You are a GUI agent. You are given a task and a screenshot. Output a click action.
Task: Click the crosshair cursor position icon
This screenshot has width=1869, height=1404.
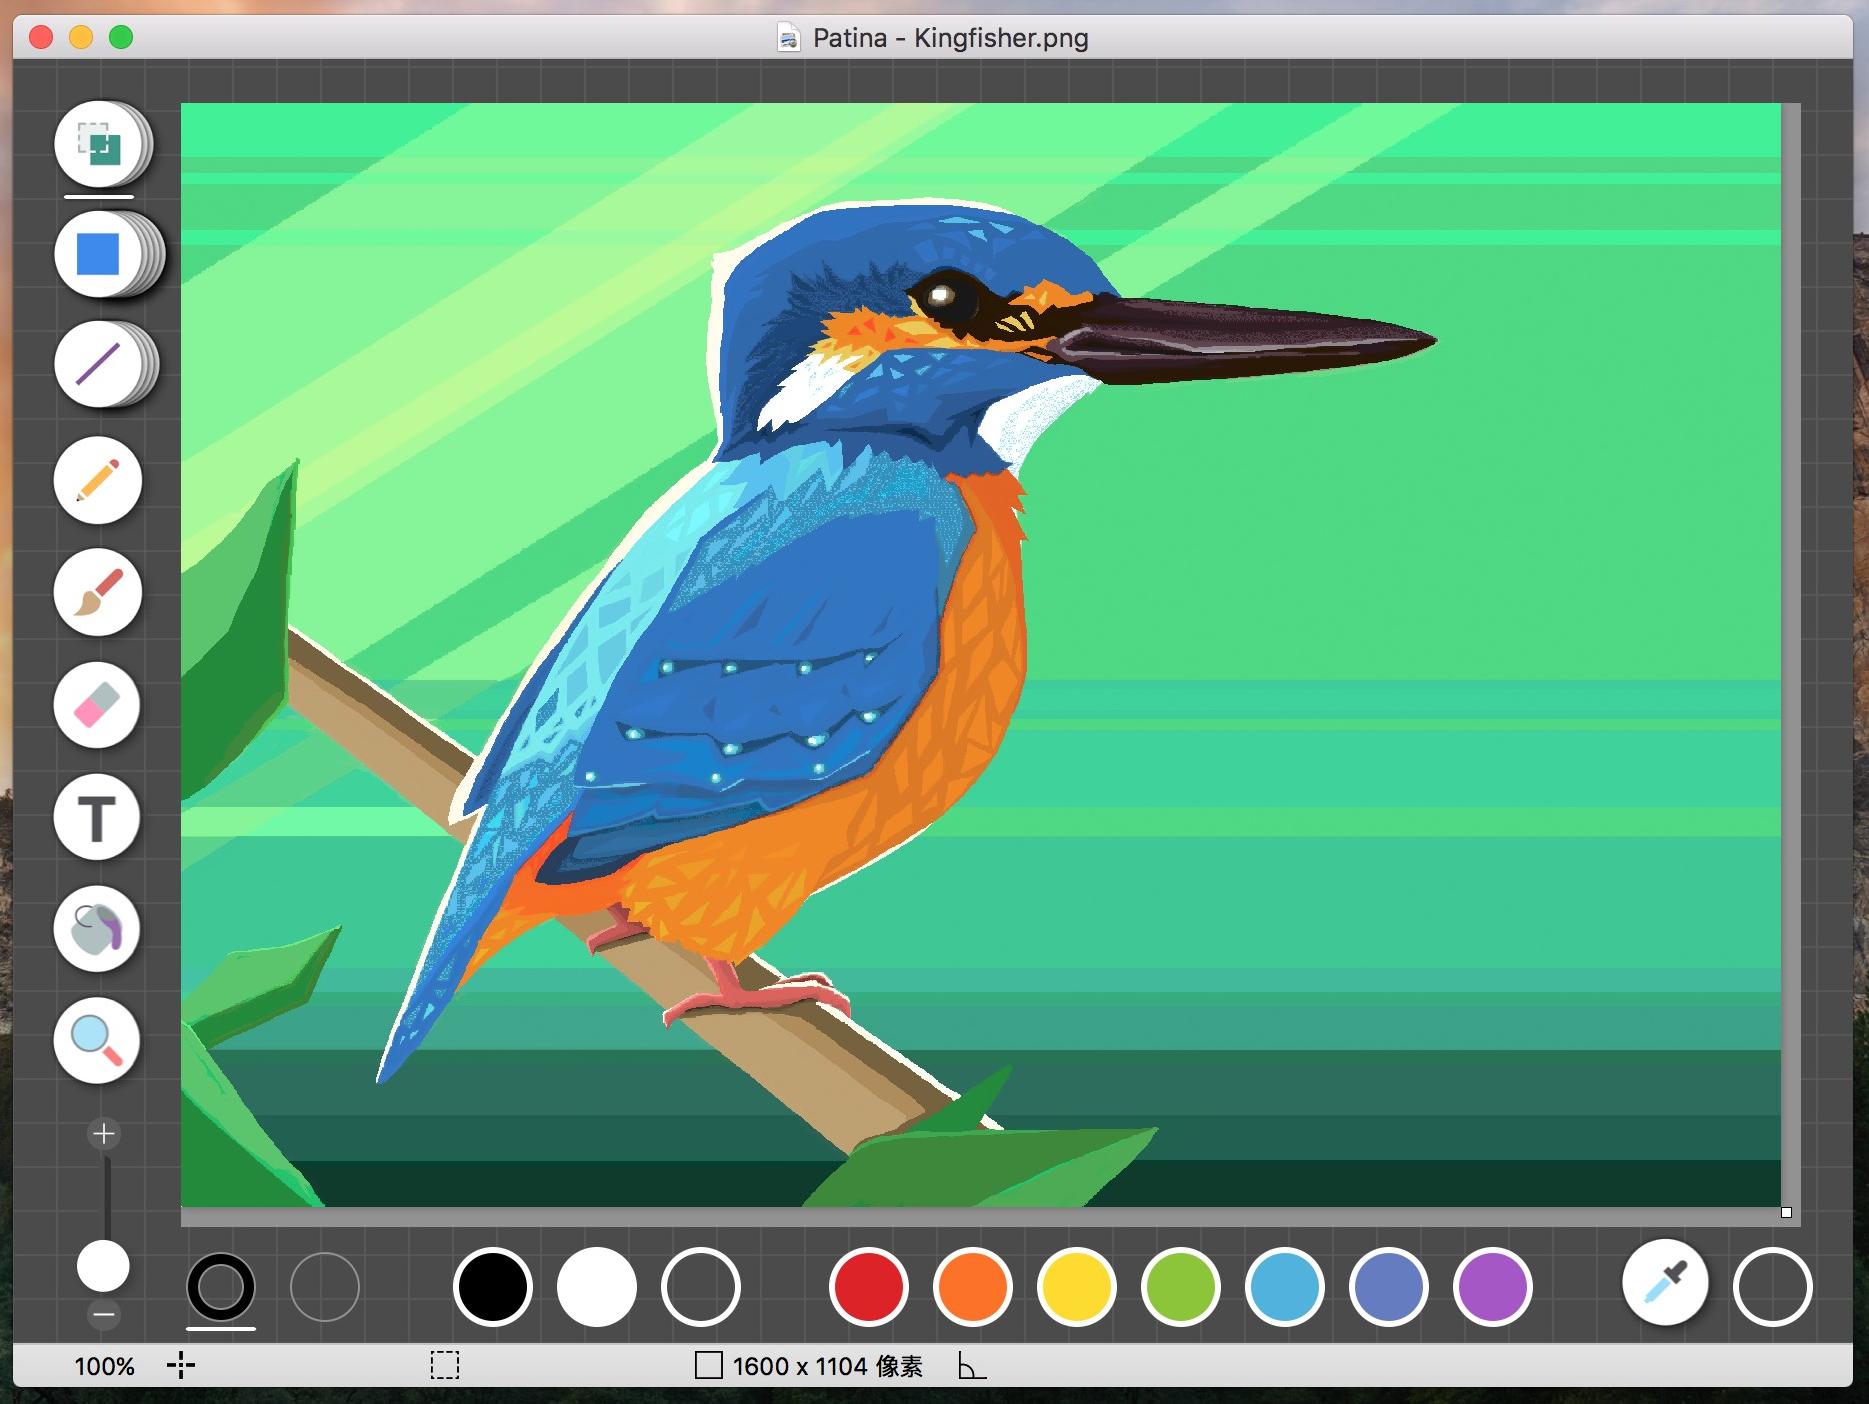tap(181, 1365)
